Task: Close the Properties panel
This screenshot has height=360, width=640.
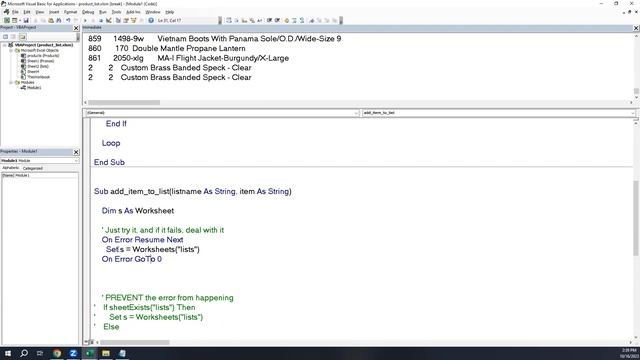Action: click(x=76, y=152)
